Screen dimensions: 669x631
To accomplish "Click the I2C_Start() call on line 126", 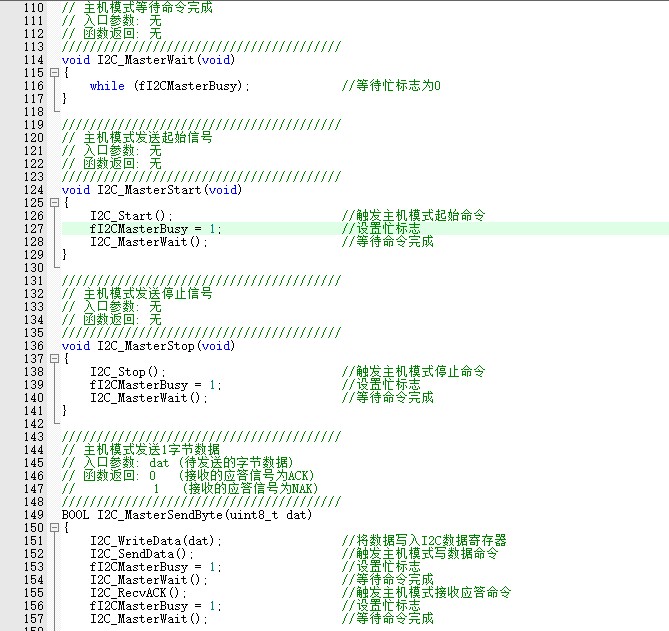I will tap(131, 216).
